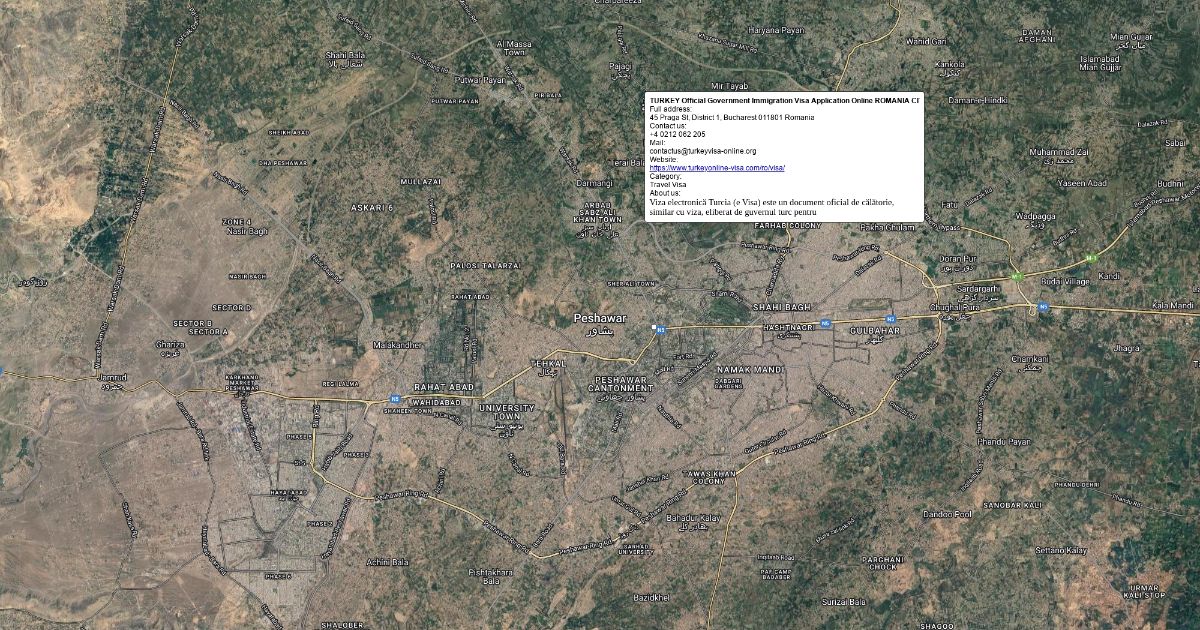
Task: Select the N5 shield near Kala Mandi interchange
Action: [1042, 307]
